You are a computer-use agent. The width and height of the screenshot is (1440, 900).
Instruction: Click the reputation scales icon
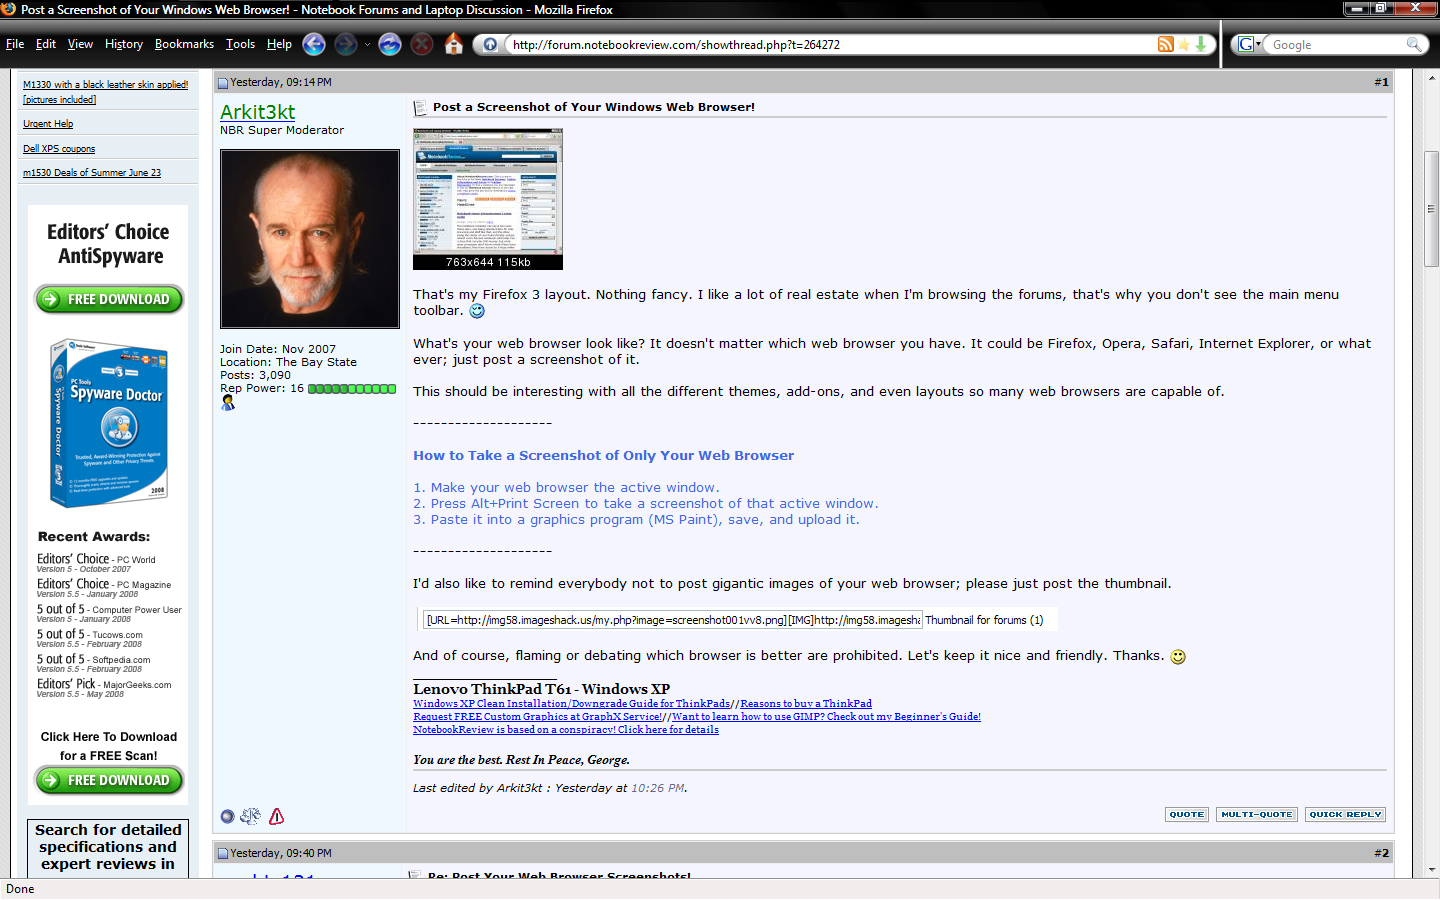[250, 816]
